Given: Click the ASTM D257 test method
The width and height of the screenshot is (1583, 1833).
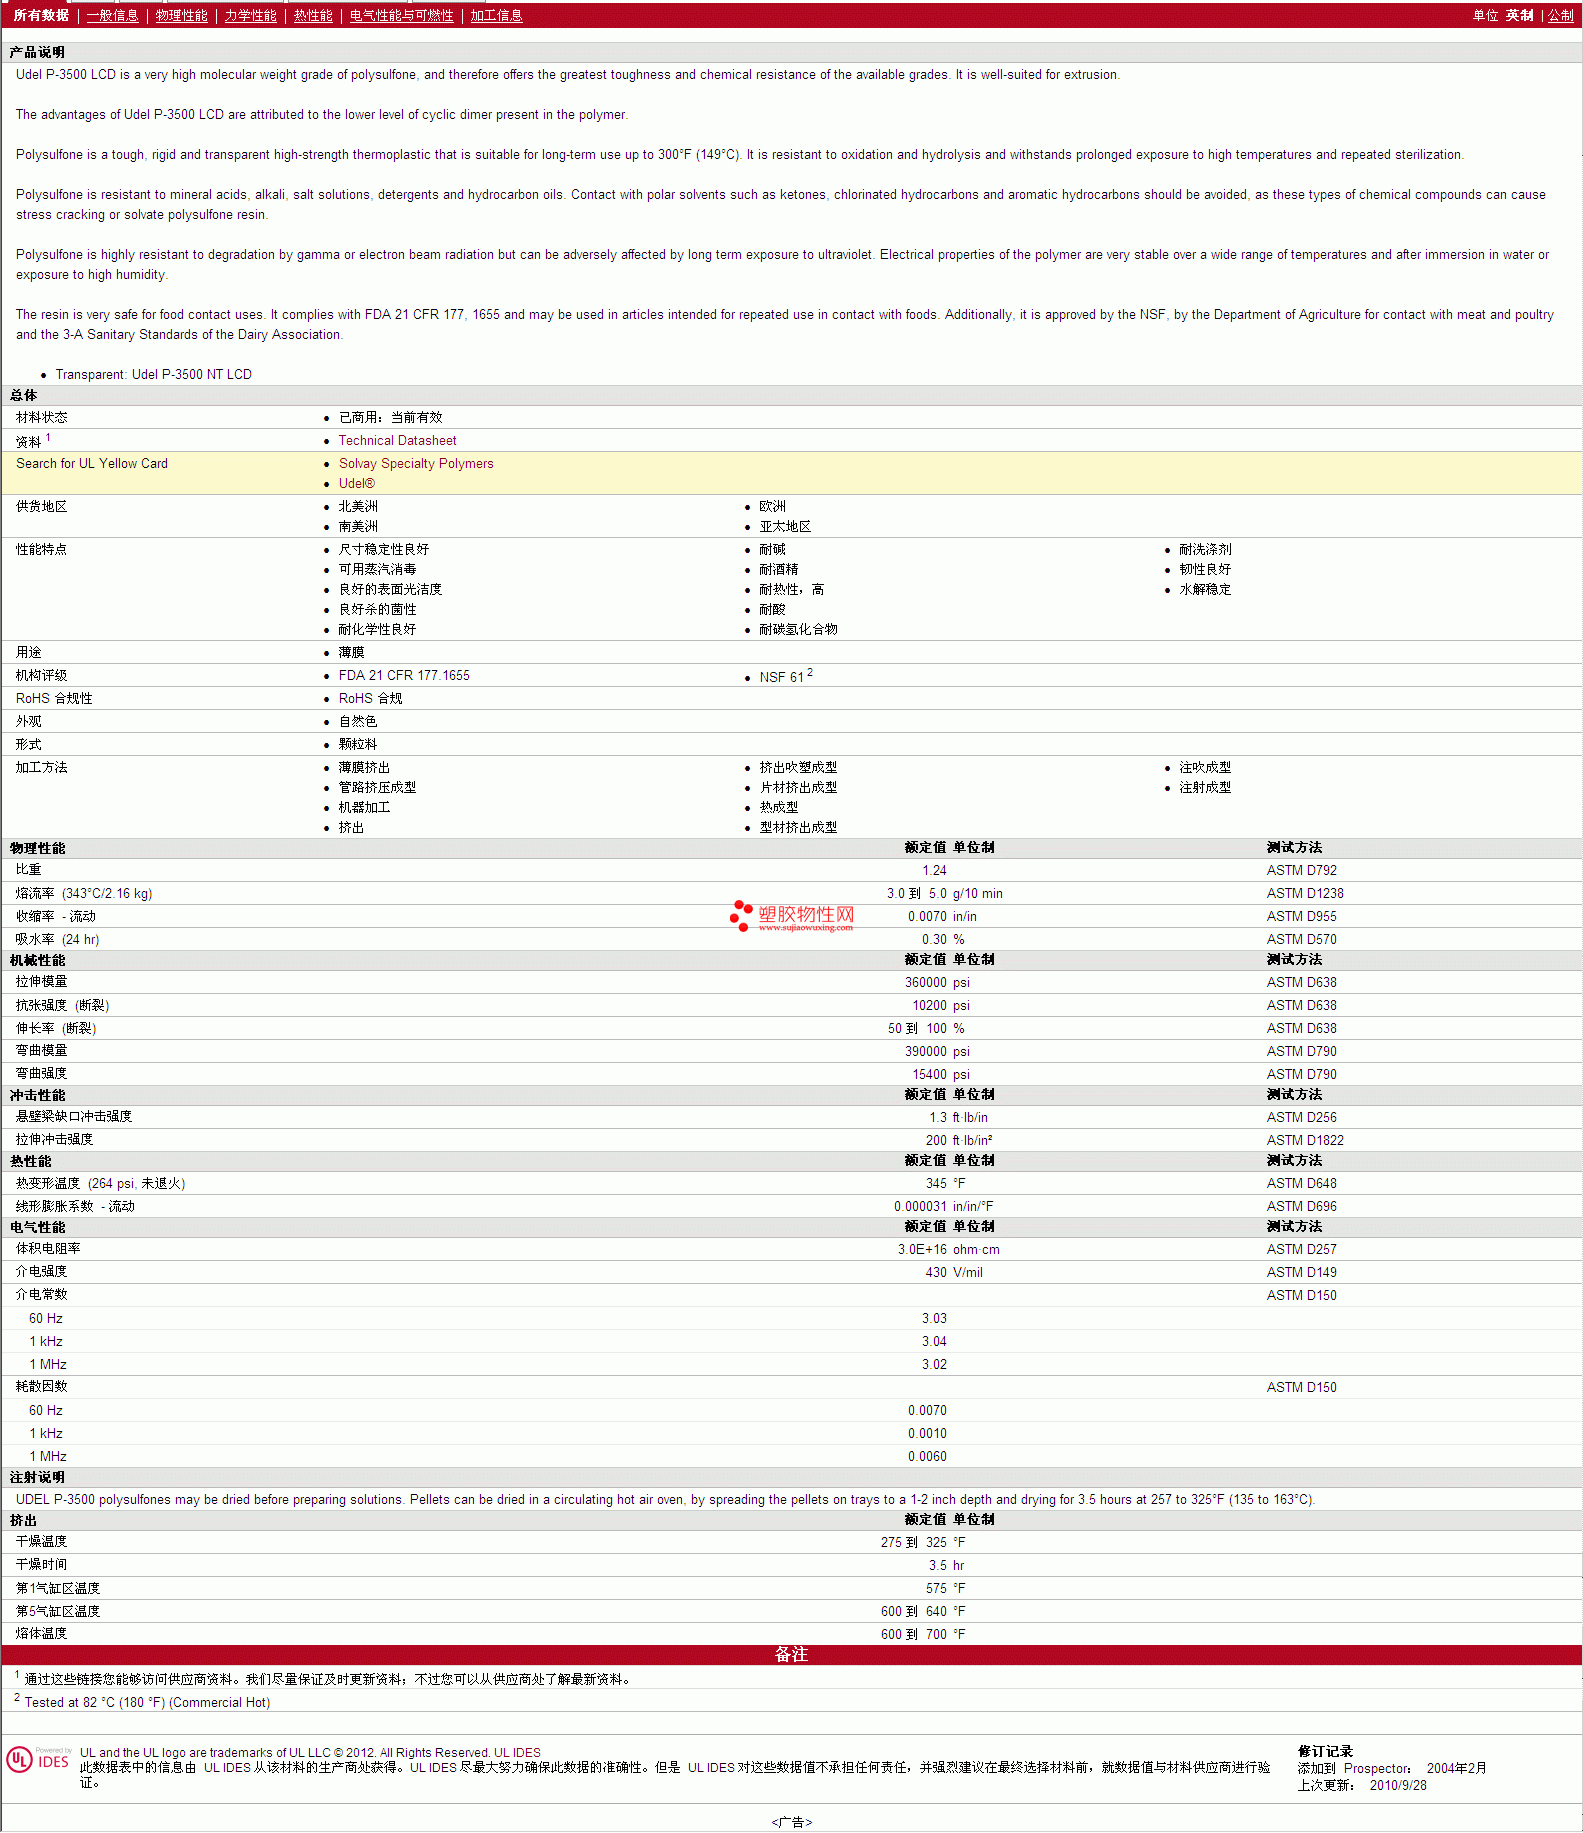Looking at the screenshot, I should (1301, 1250).
